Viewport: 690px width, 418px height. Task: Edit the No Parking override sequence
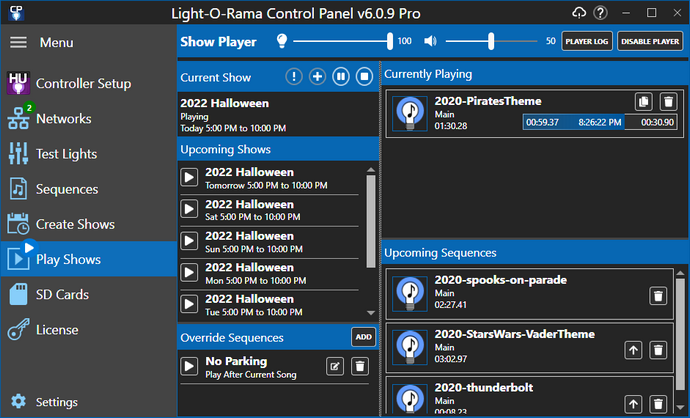[335, 366]
